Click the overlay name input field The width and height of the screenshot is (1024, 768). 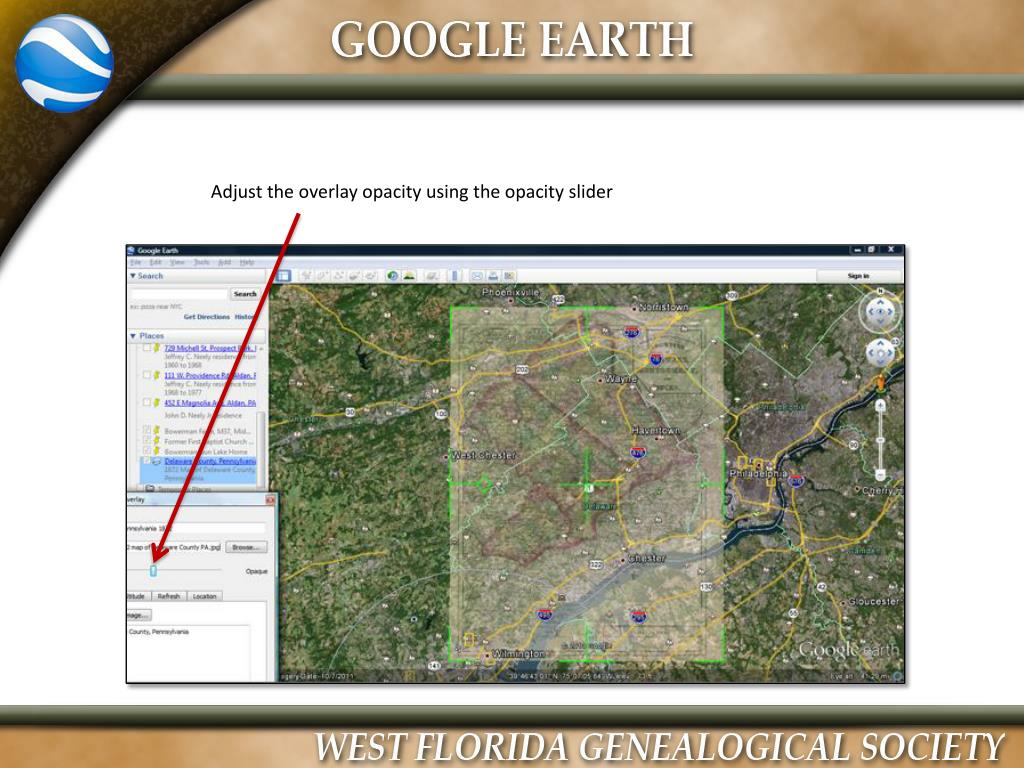[x=196, y=528]
